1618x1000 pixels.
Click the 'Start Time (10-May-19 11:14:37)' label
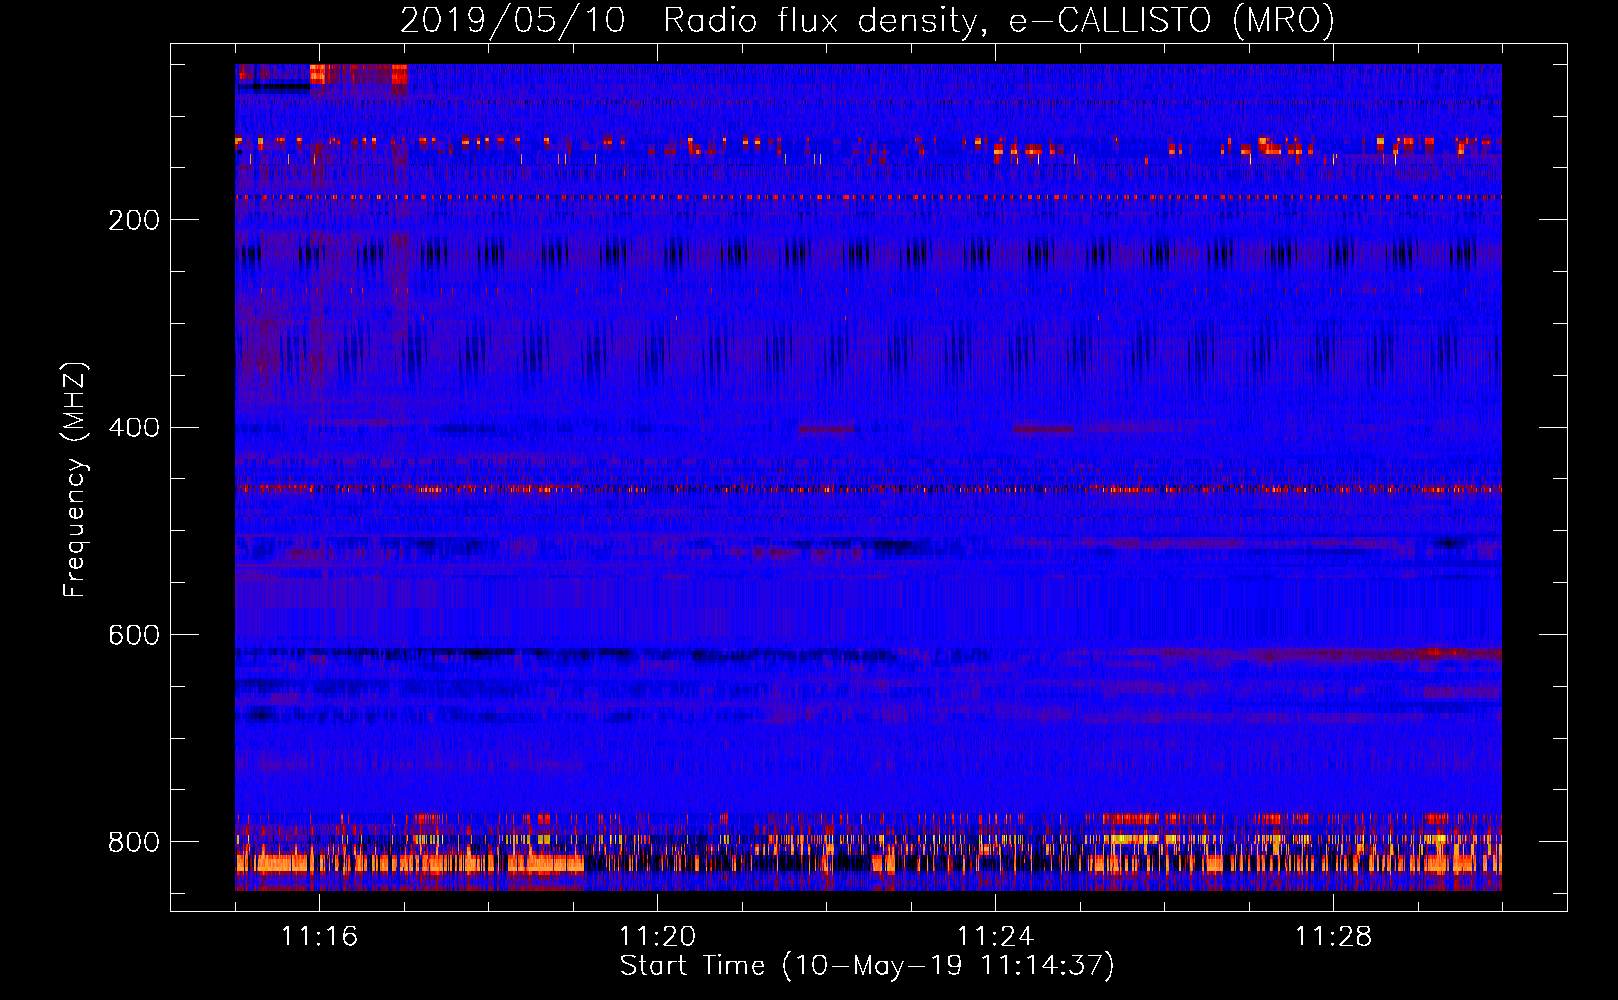coord(867,966)
